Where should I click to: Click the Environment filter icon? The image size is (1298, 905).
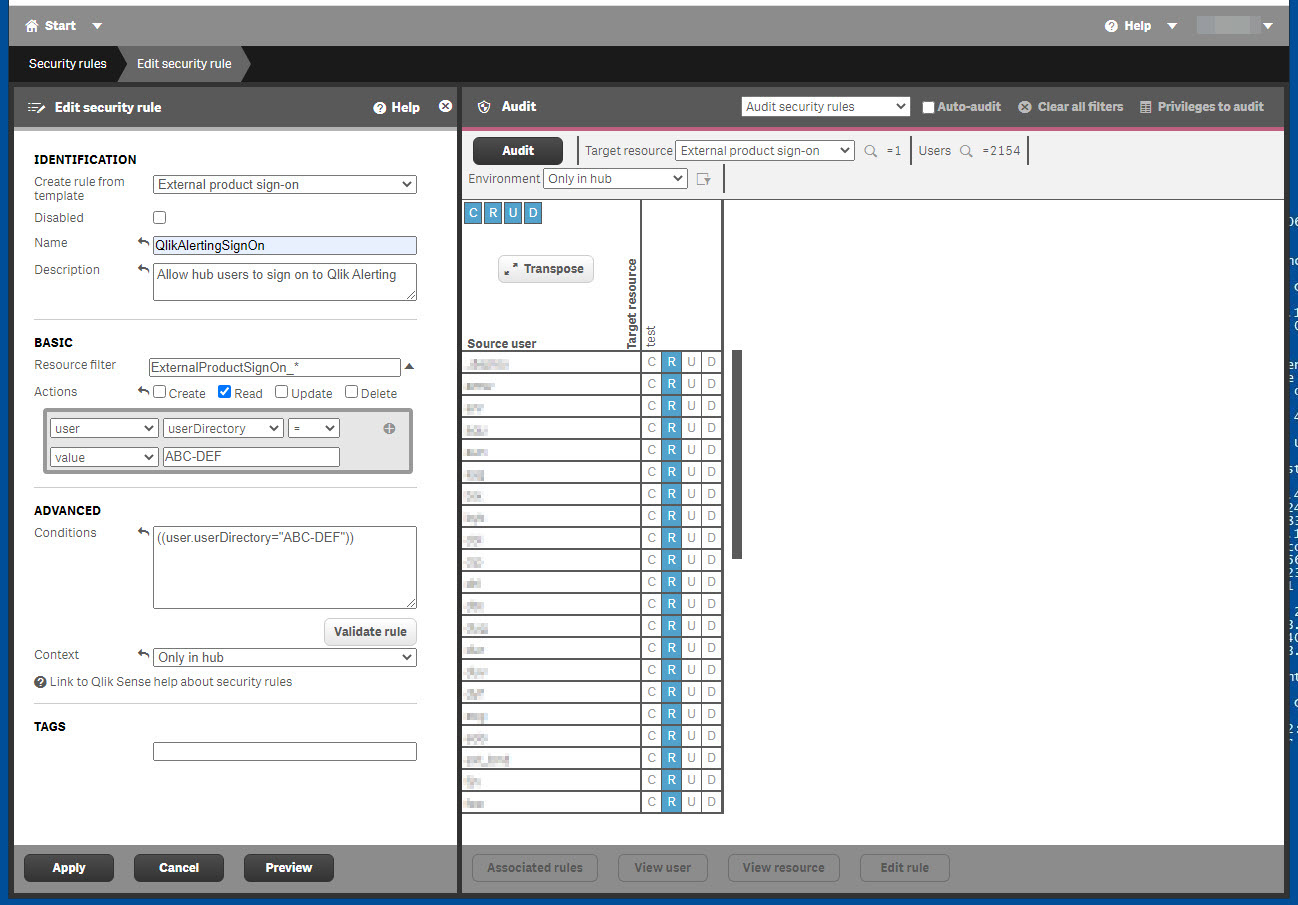tap(704, 179)
